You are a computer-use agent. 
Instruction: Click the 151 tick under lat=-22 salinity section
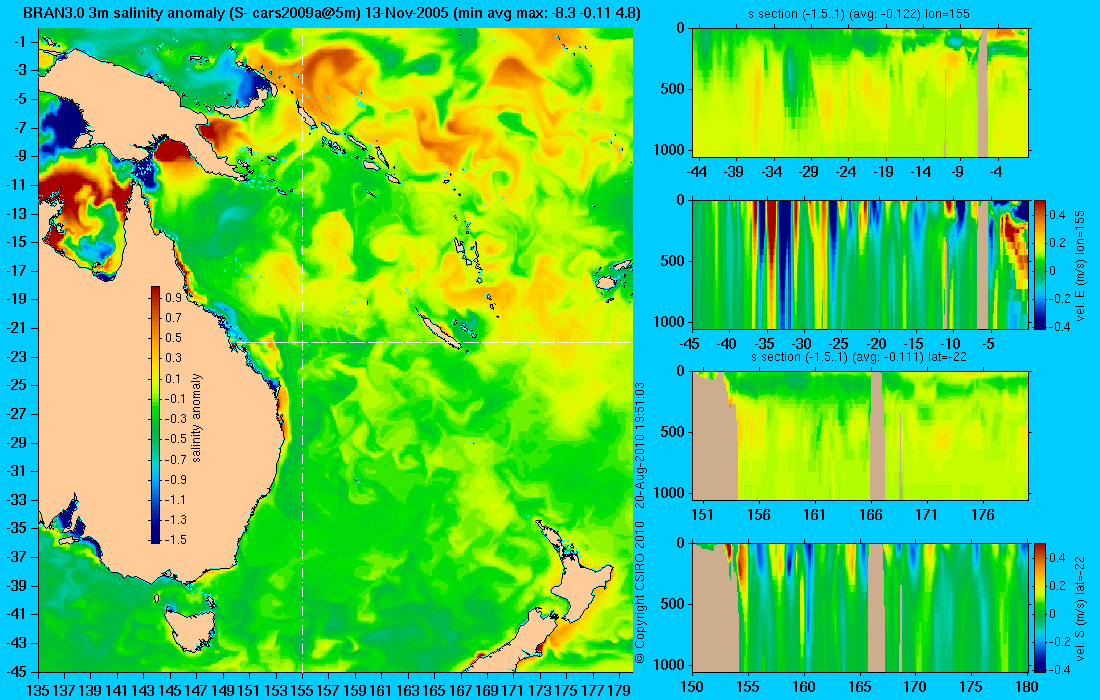coord(702,515)
